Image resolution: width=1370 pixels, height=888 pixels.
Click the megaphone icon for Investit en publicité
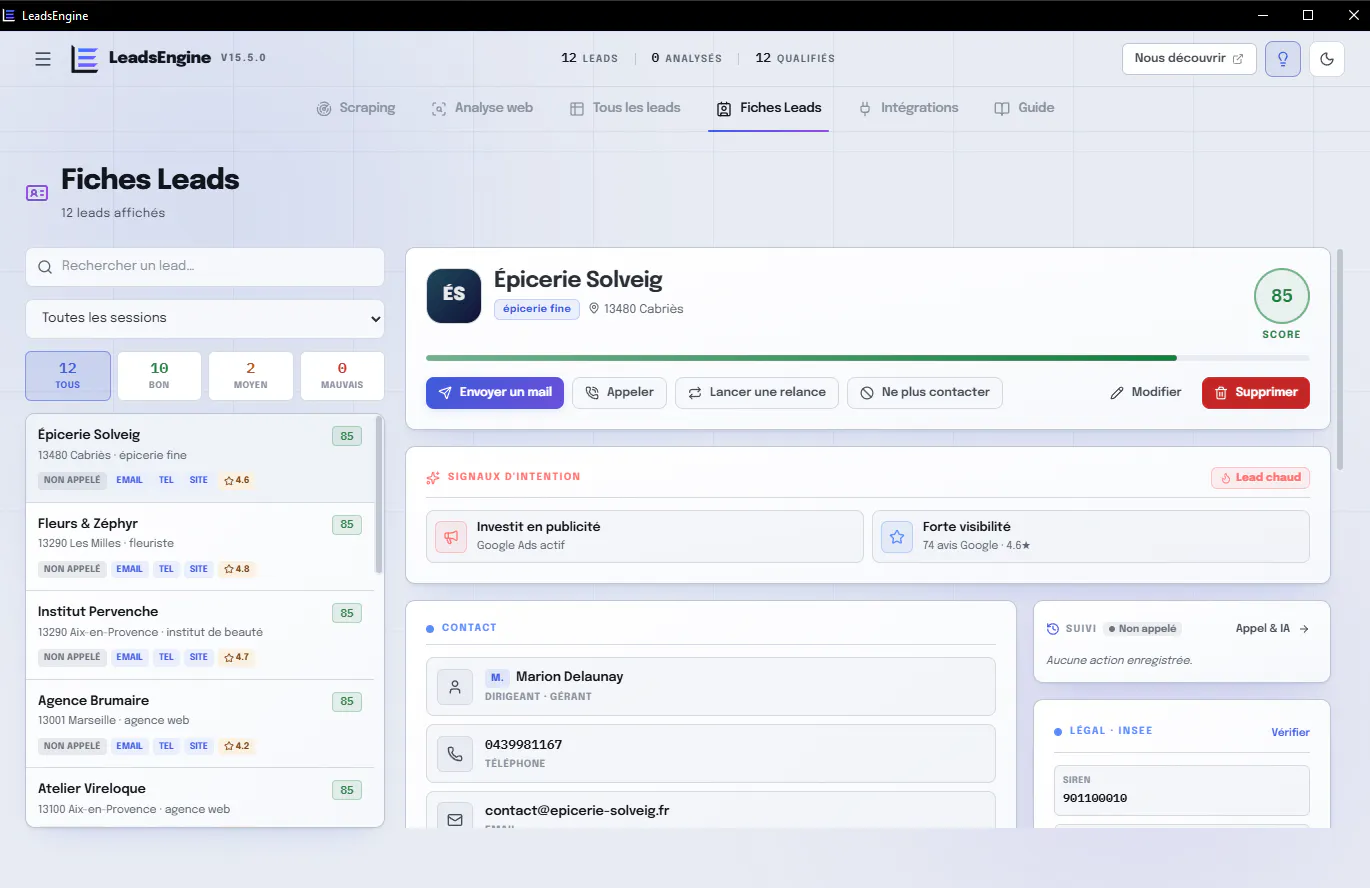pos(451,537)
